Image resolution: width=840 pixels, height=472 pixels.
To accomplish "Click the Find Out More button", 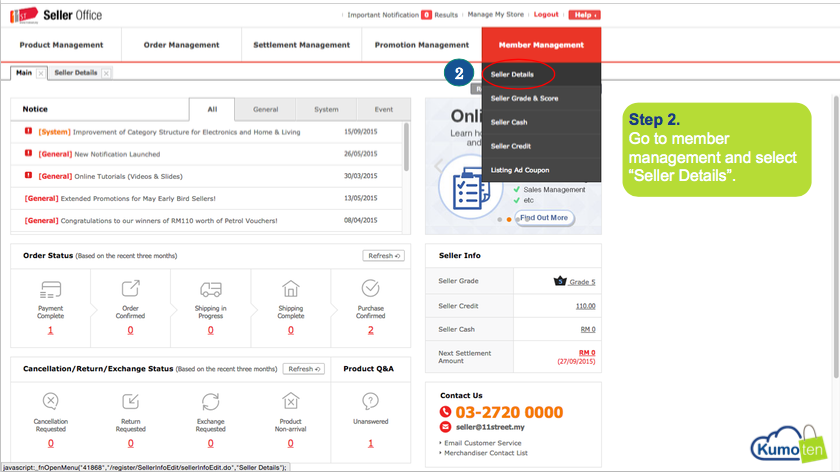I will point(544,218).
